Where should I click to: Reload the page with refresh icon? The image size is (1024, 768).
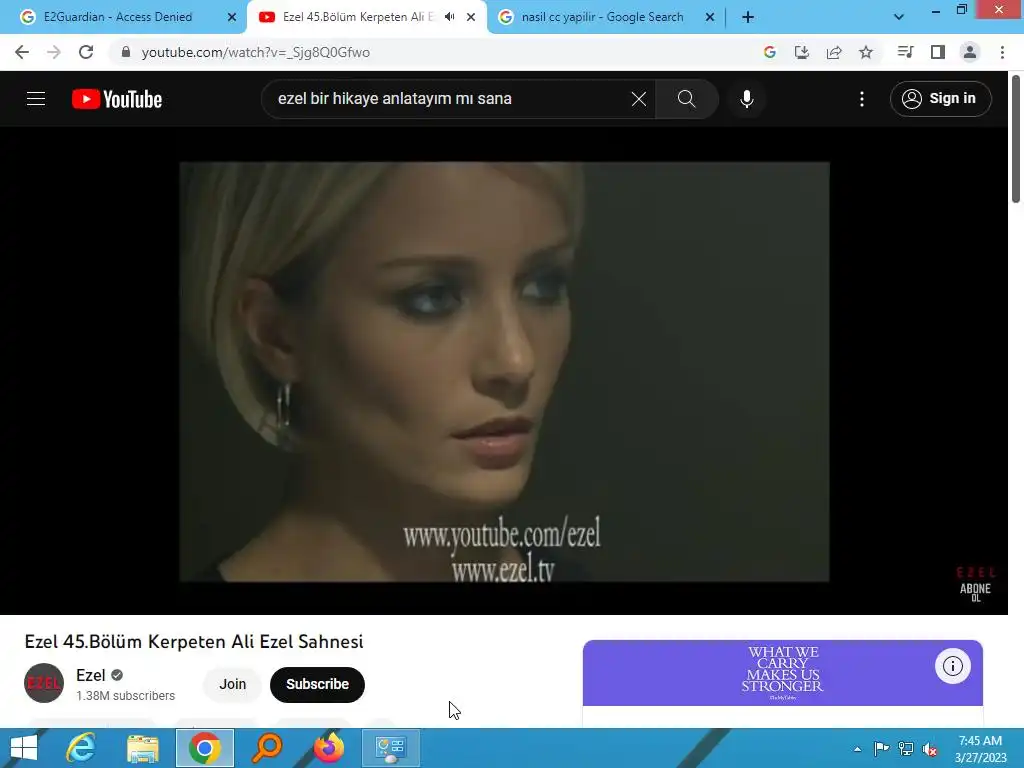86,52
